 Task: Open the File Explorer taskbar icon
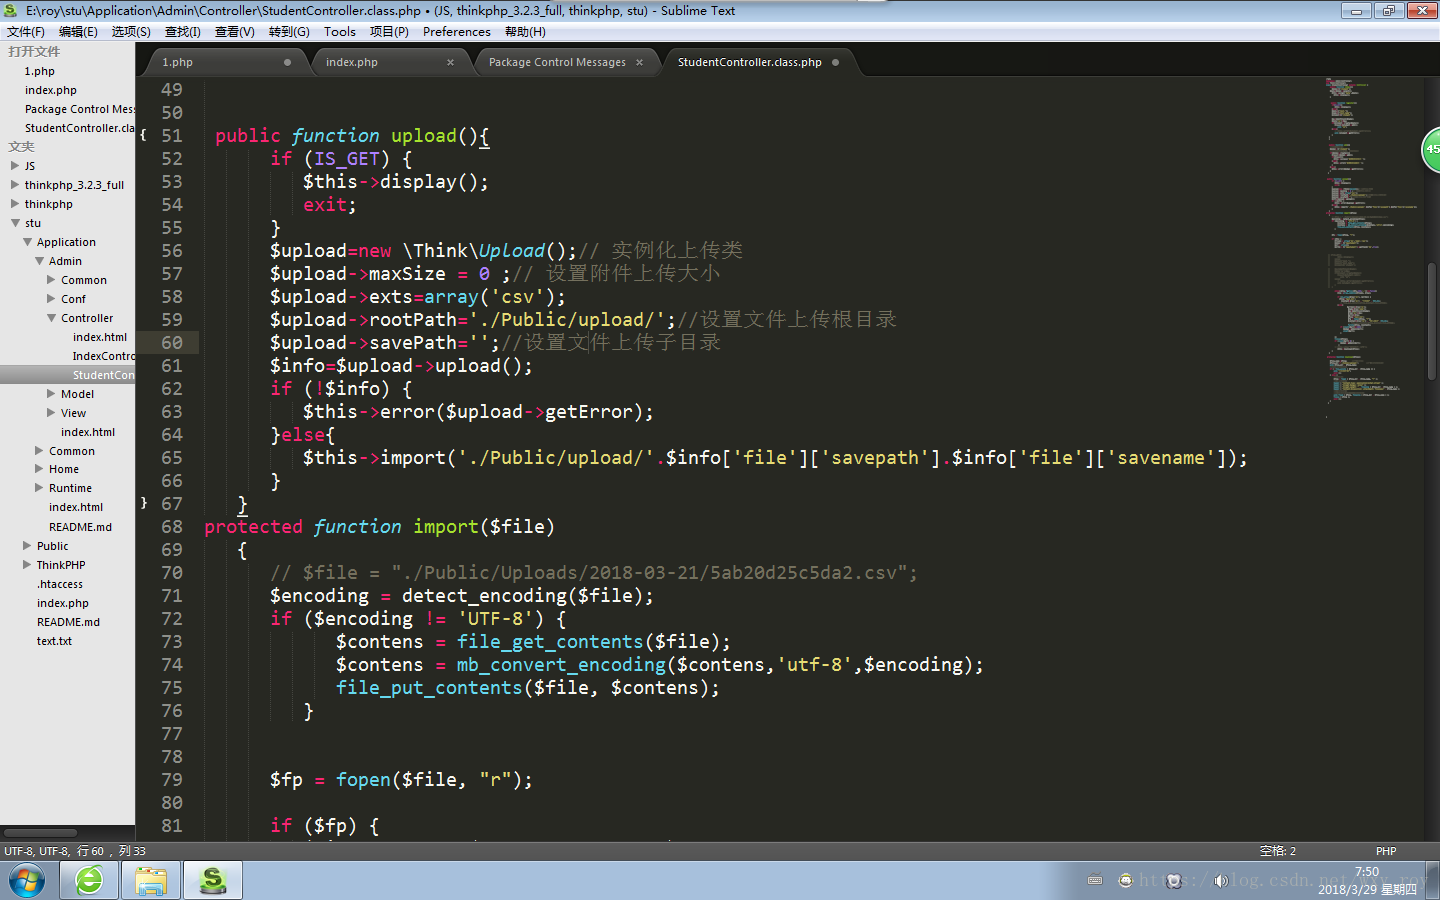(x=151, y=881)
